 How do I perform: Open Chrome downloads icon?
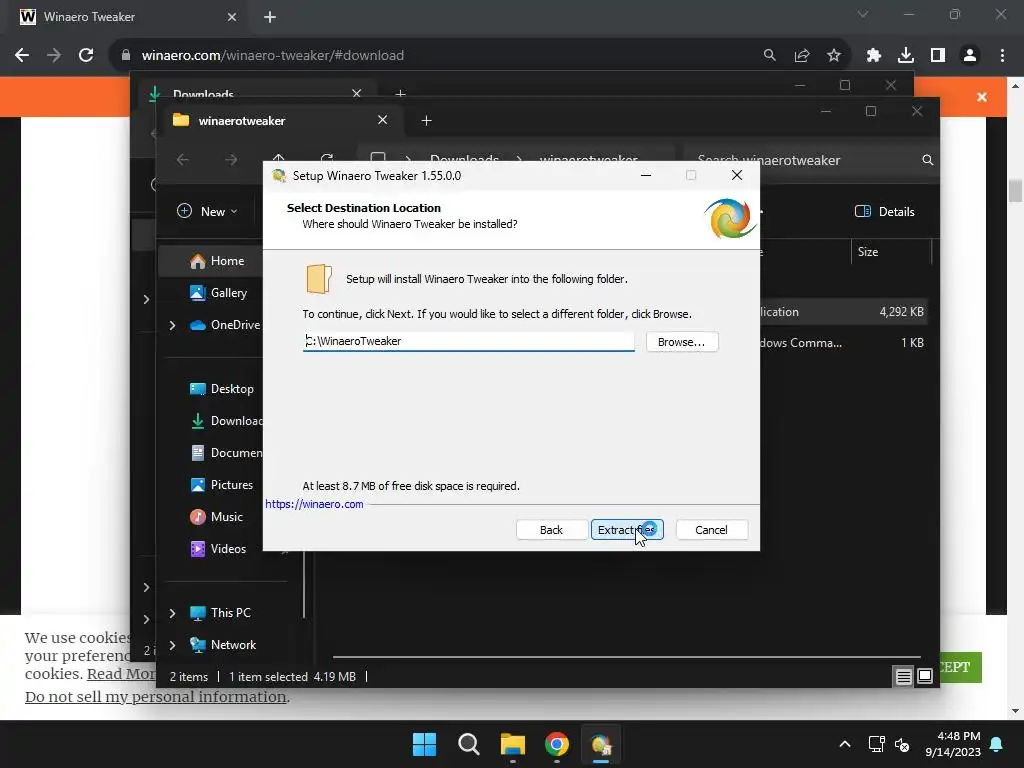[x=906, y=56]
